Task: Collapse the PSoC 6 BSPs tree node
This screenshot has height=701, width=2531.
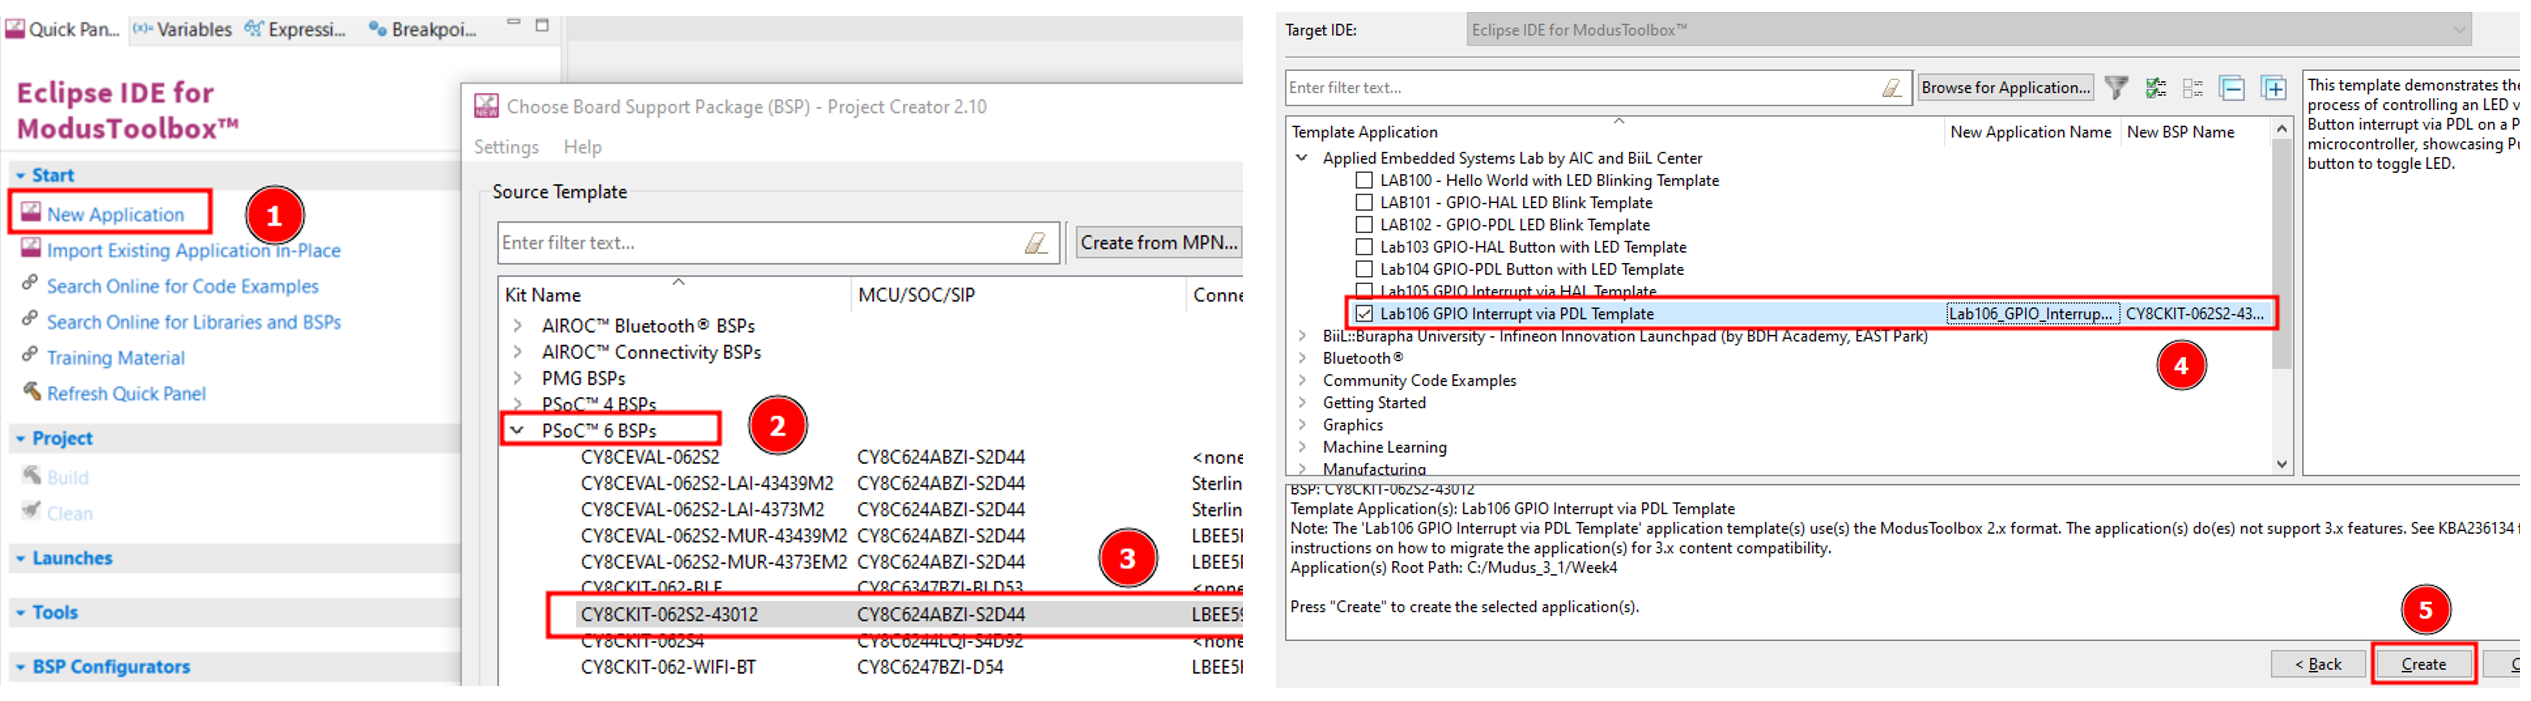Action: tap(517, 430)
